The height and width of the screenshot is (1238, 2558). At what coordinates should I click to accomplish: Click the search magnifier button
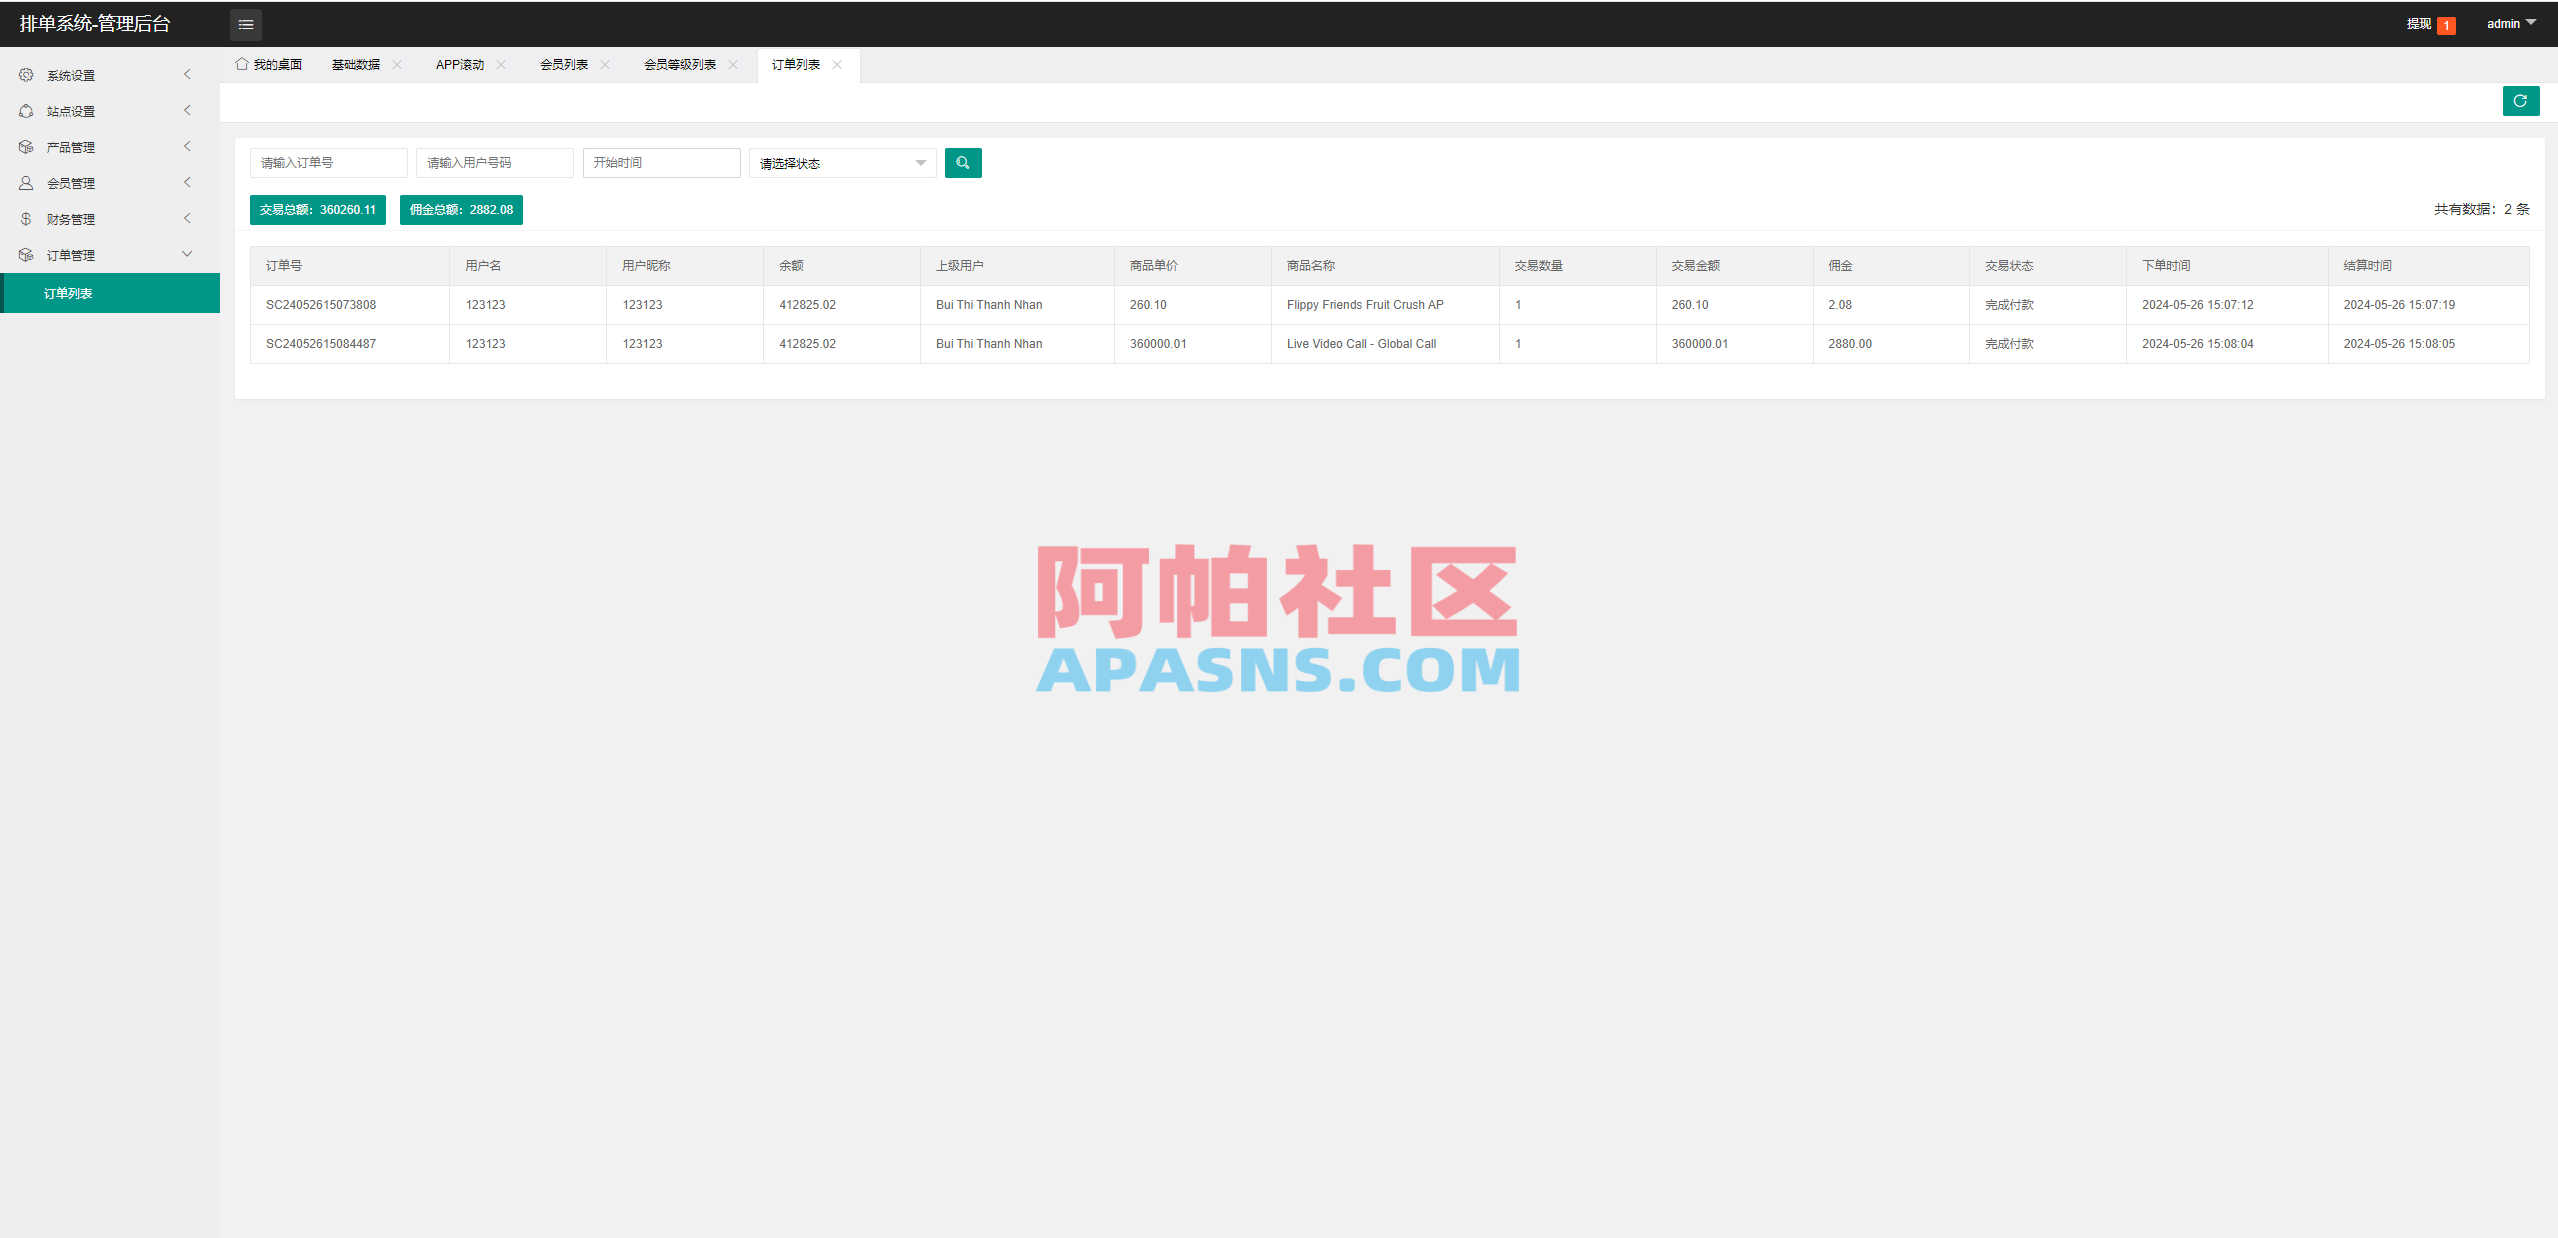pyautogui.click(x=962, y=162)
